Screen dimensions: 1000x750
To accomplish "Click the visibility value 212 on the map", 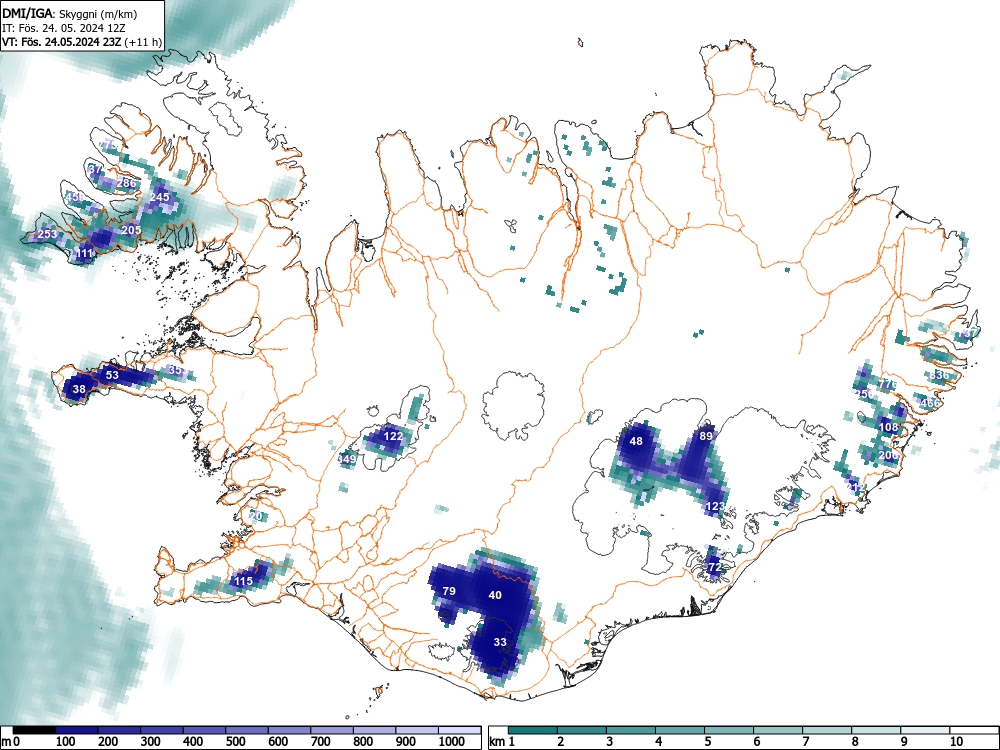I will tap(855, 488).
